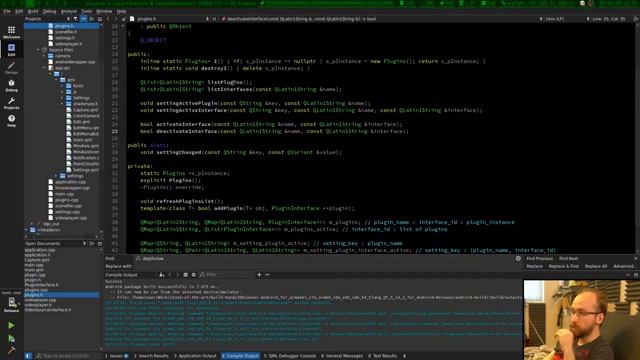Click the Projects tree filter icon
This screenshot has width=640, height=360.
click(76, 19)
